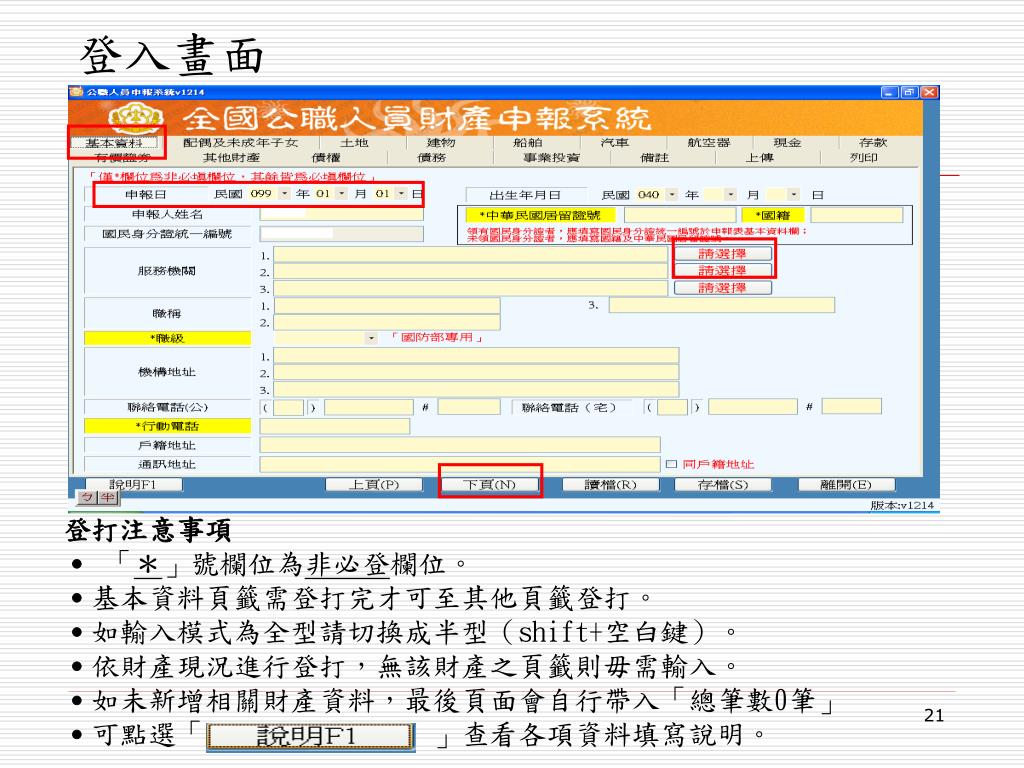The height and width of the screenshot is (768, 1024).
Task: Click the ㄅ input method indicator
Action: coord(86,498)
